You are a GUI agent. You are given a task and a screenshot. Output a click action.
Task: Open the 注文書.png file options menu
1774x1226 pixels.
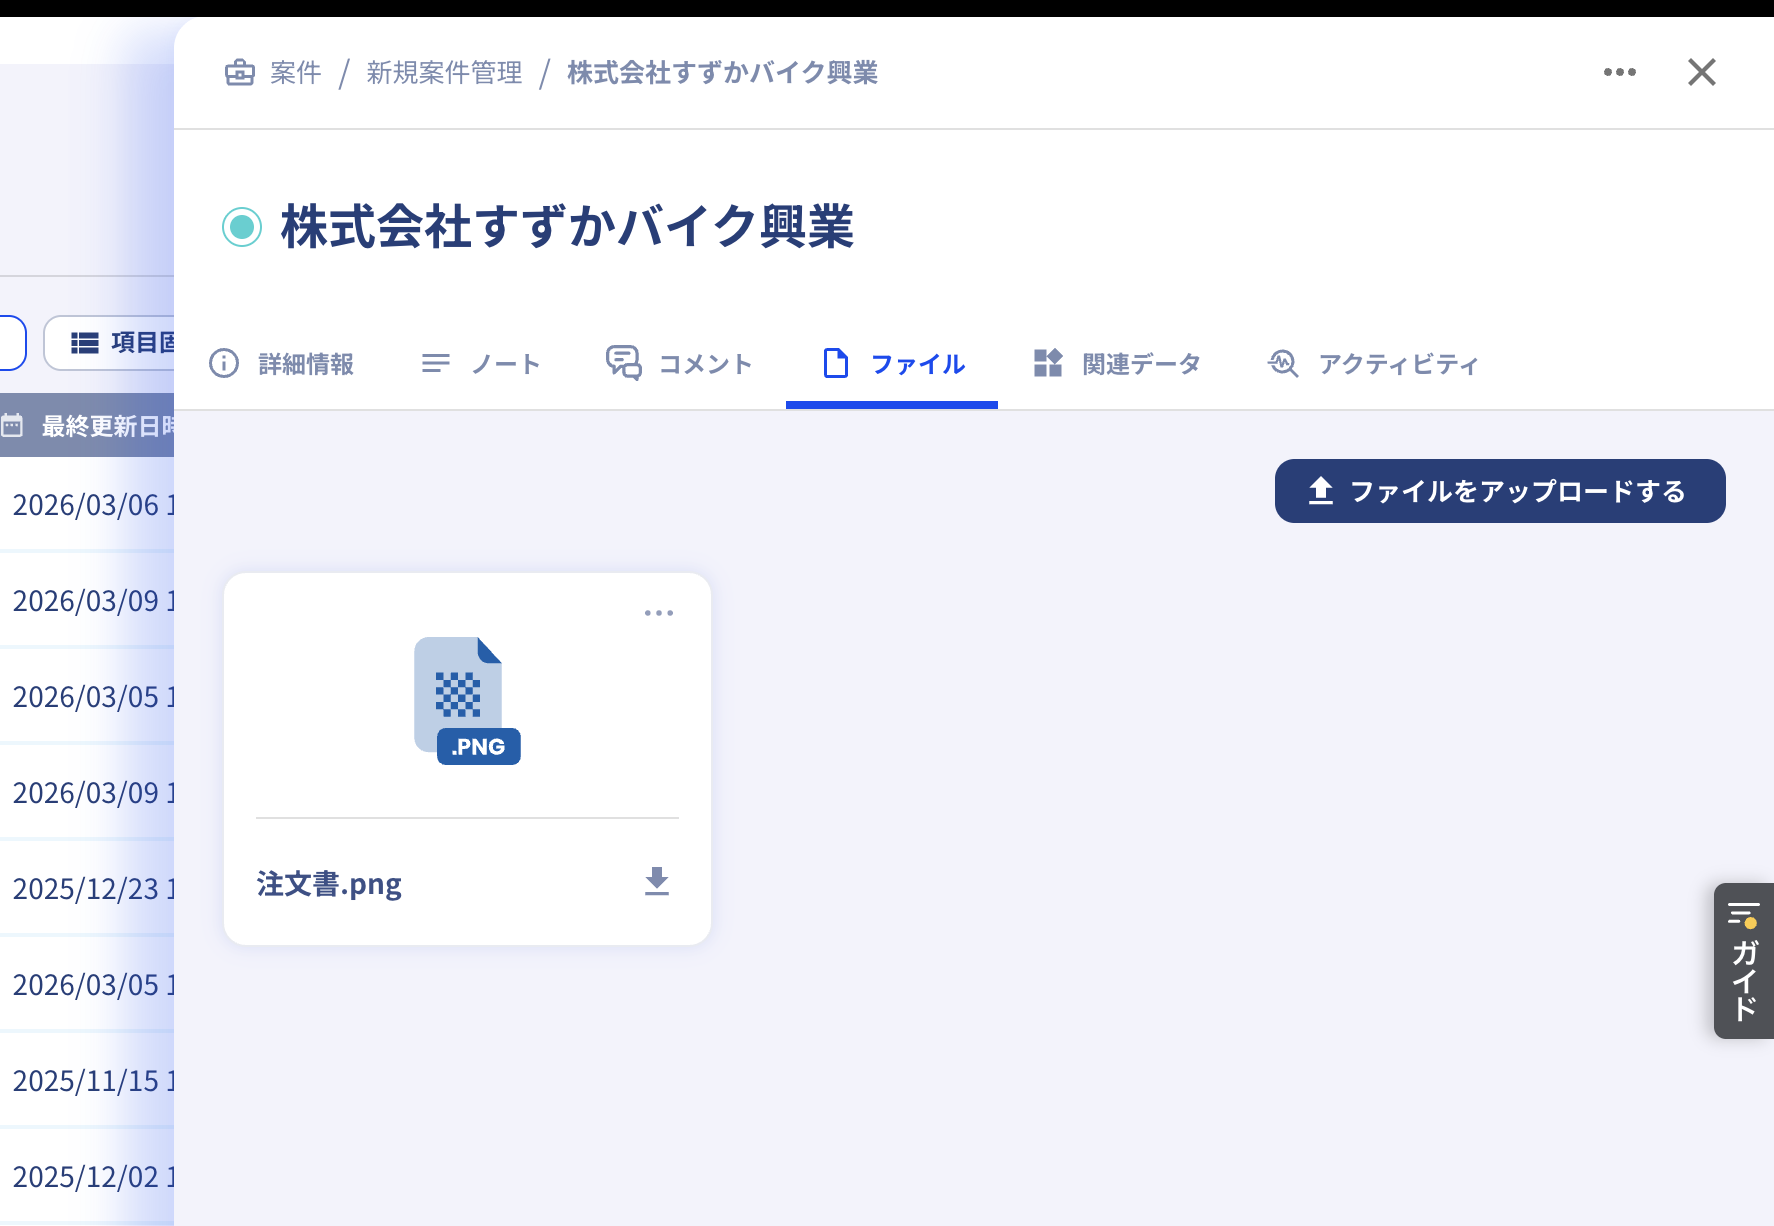pos(659,612)
